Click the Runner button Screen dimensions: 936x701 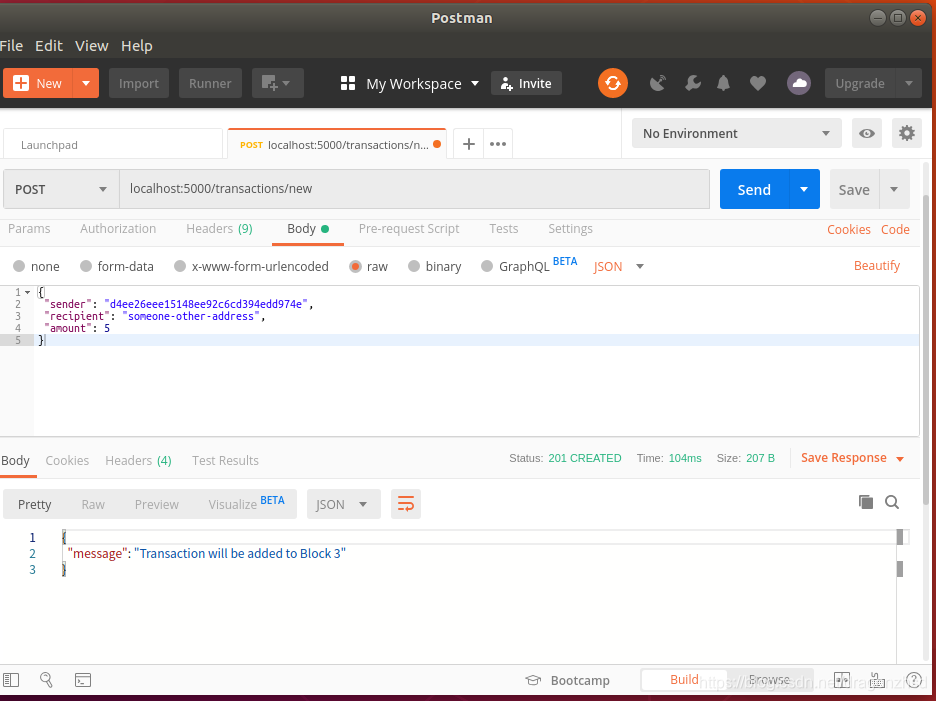coord(210,83)
